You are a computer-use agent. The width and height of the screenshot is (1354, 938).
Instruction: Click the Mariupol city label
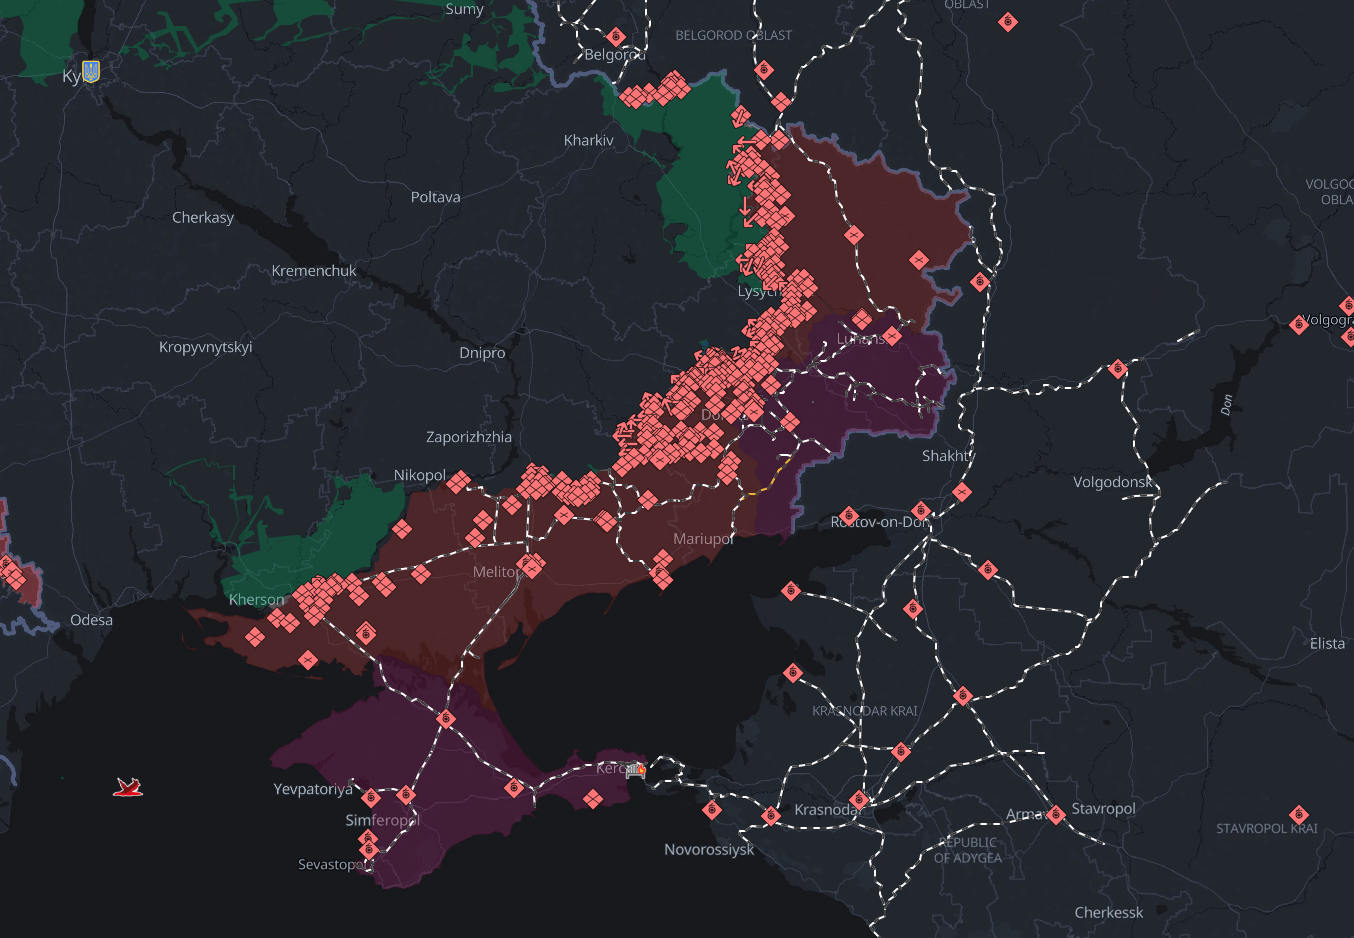click(x=704, y=538)
